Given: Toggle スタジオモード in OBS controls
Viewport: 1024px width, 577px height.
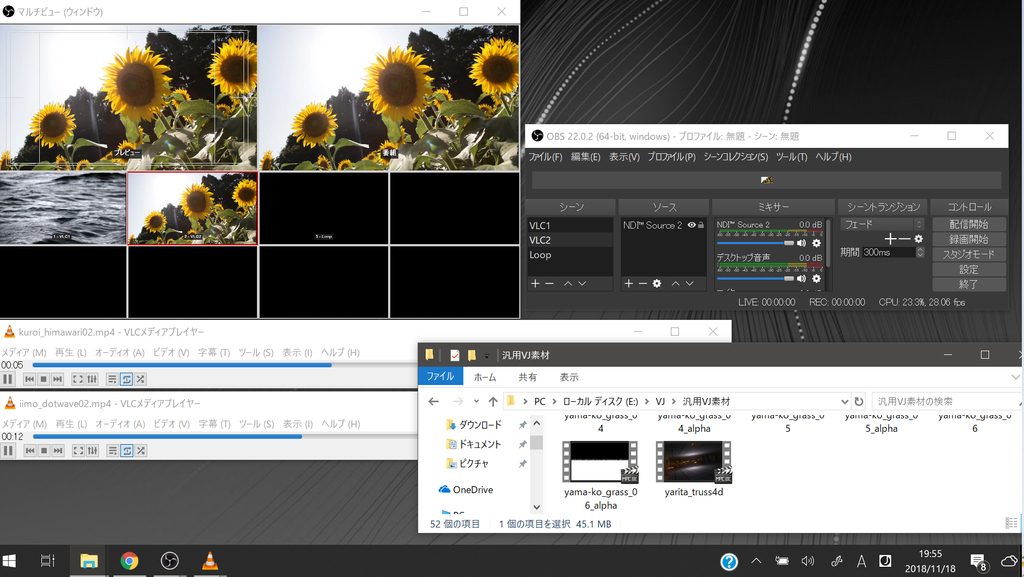Looking at the screenshot, I should 968,255.
